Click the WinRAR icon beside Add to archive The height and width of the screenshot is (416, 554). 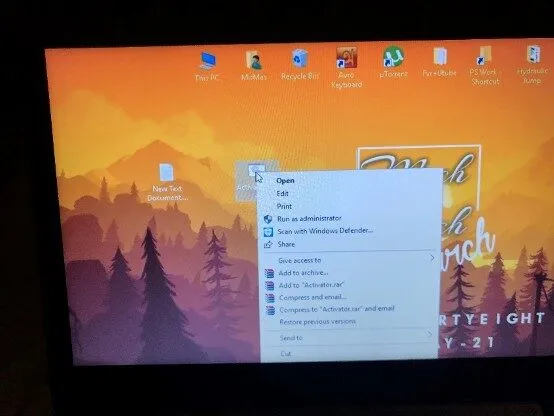[270, 273]
